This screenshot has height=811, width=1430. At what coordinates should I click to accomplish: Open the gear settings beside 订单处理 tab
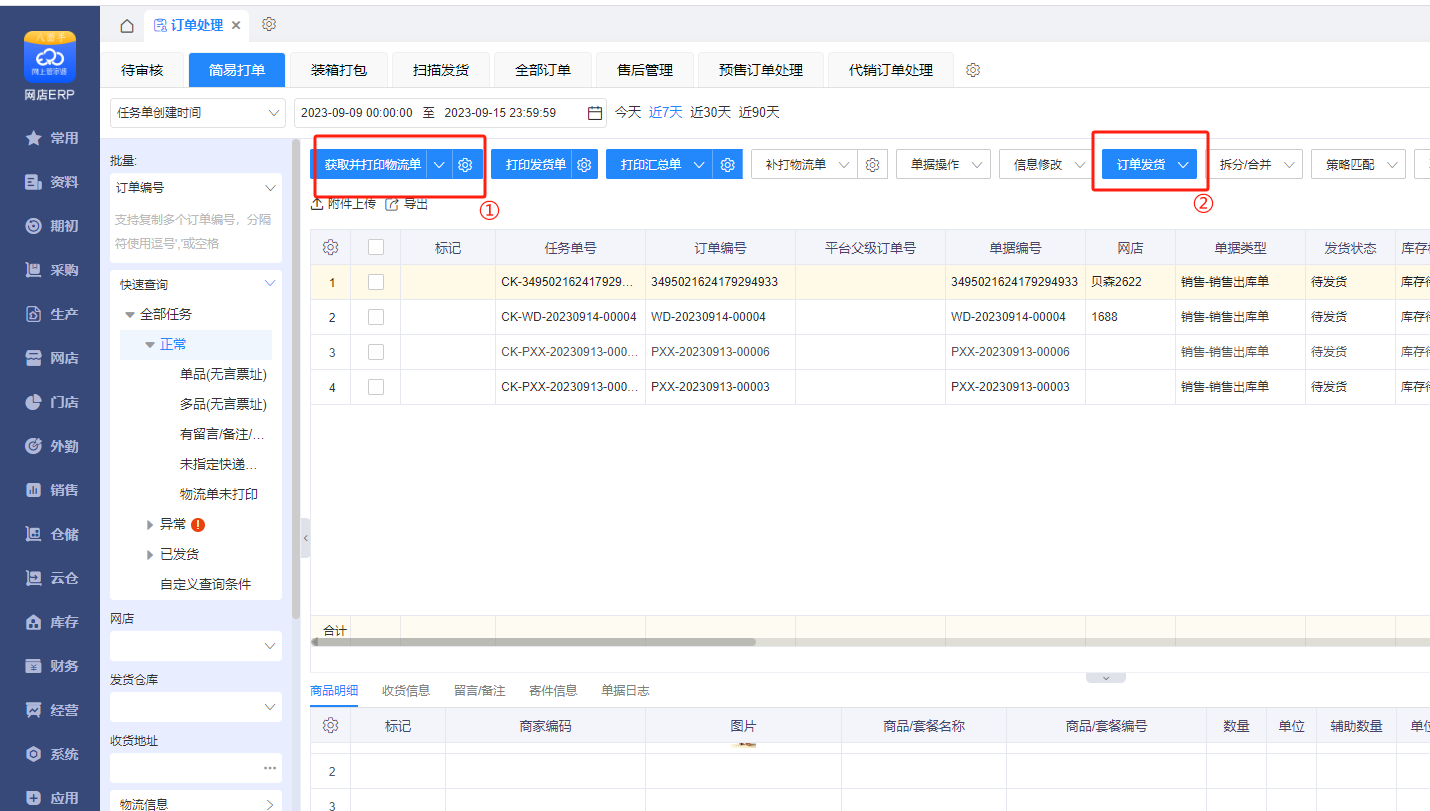269,24
